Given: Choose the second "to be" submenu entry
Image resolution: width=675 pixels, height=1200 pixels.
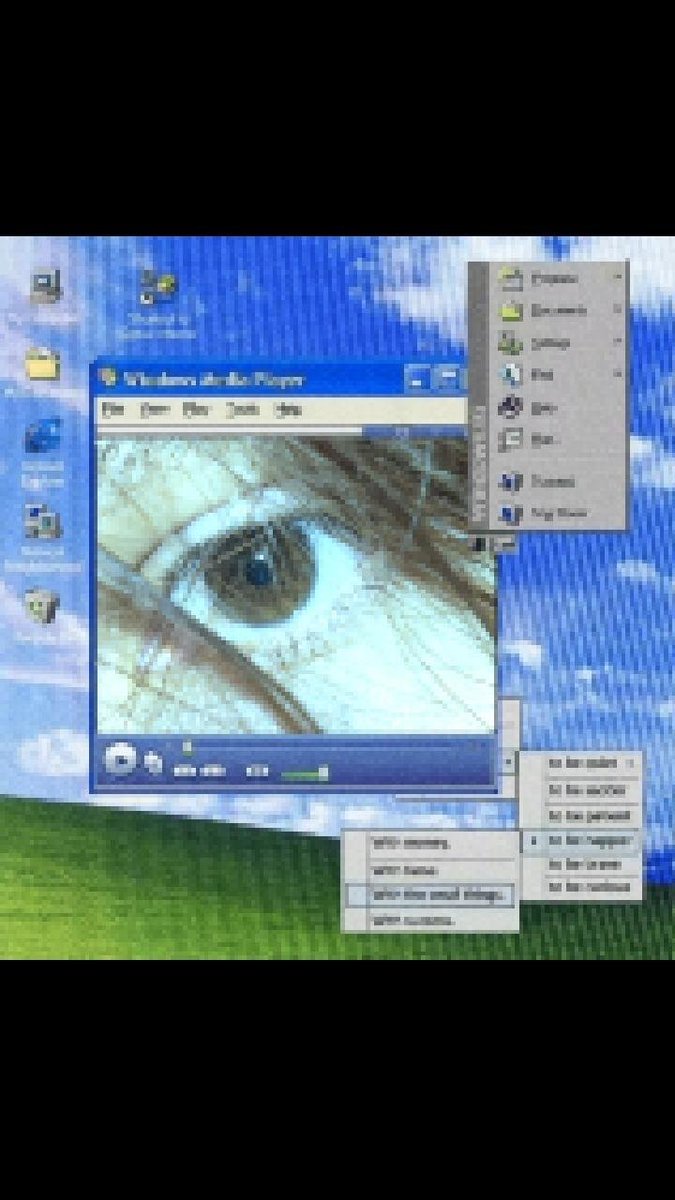Looking at the screenshot, I should tap(582, 790).
